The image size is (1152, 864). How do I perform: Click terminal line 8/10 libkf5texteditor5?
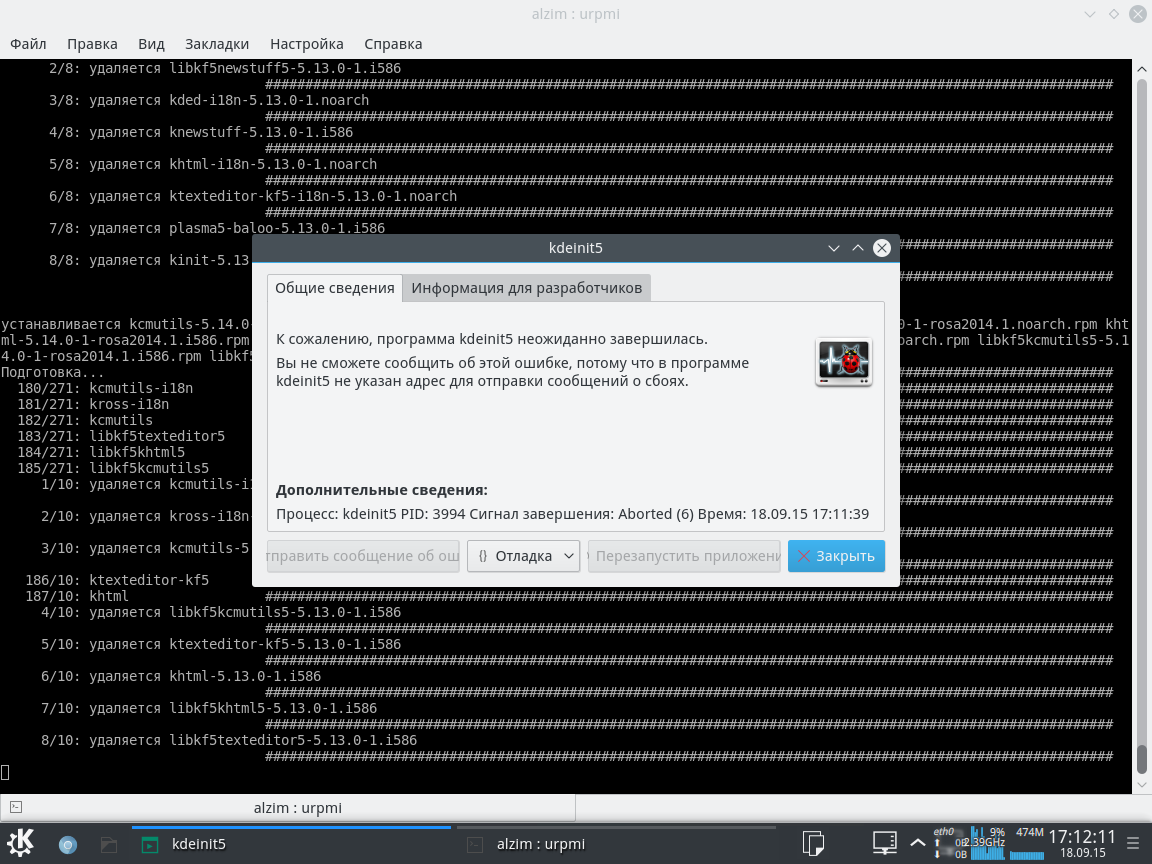coord(228,741)
